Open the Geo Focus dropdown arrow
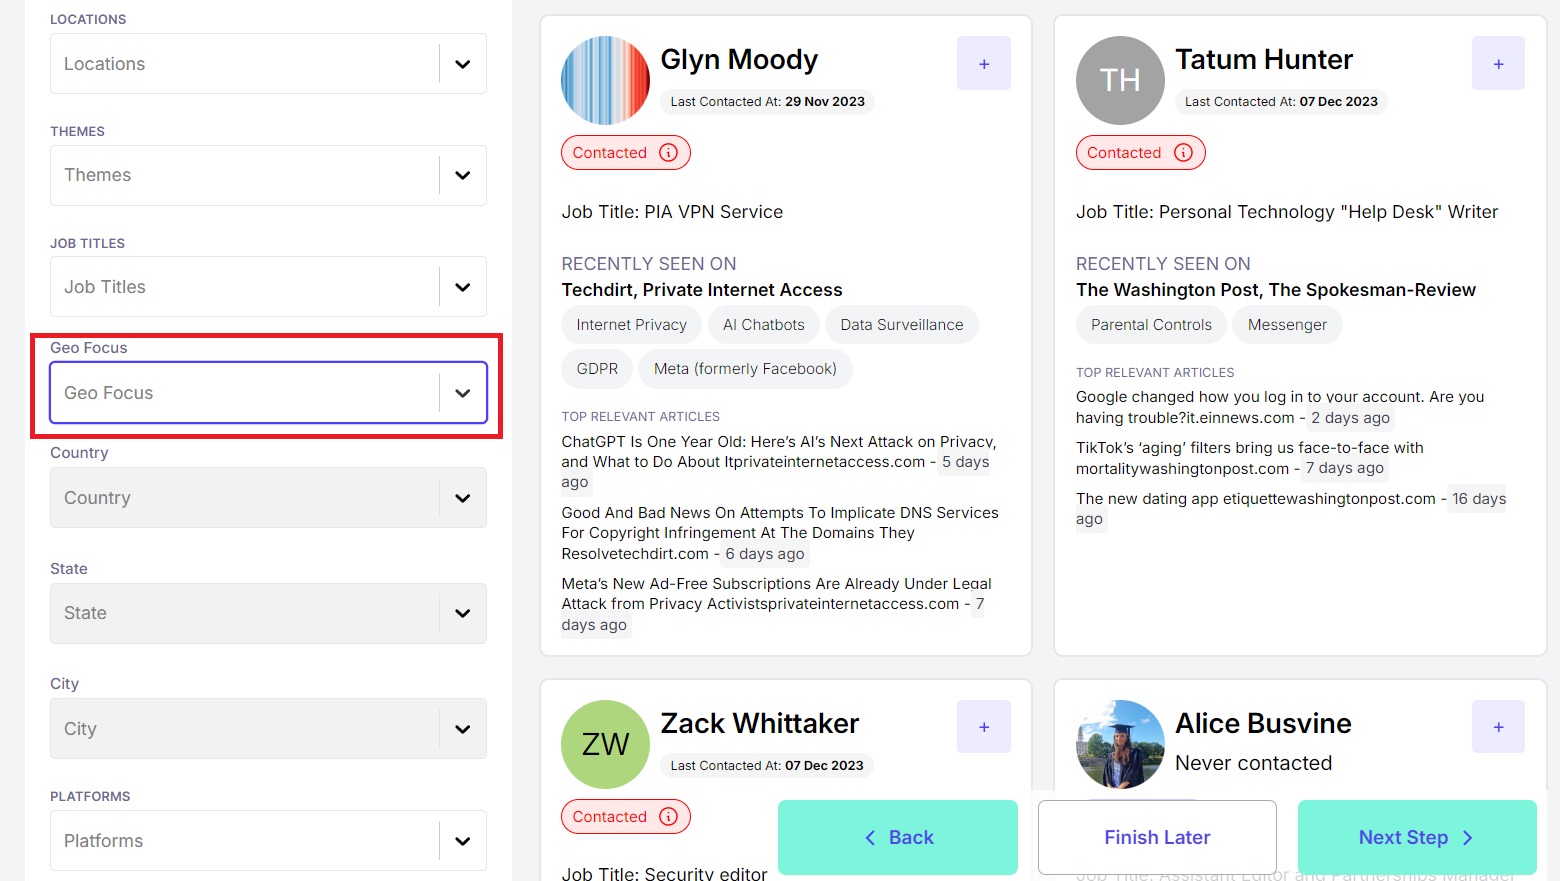 click(x=462, y=393)
